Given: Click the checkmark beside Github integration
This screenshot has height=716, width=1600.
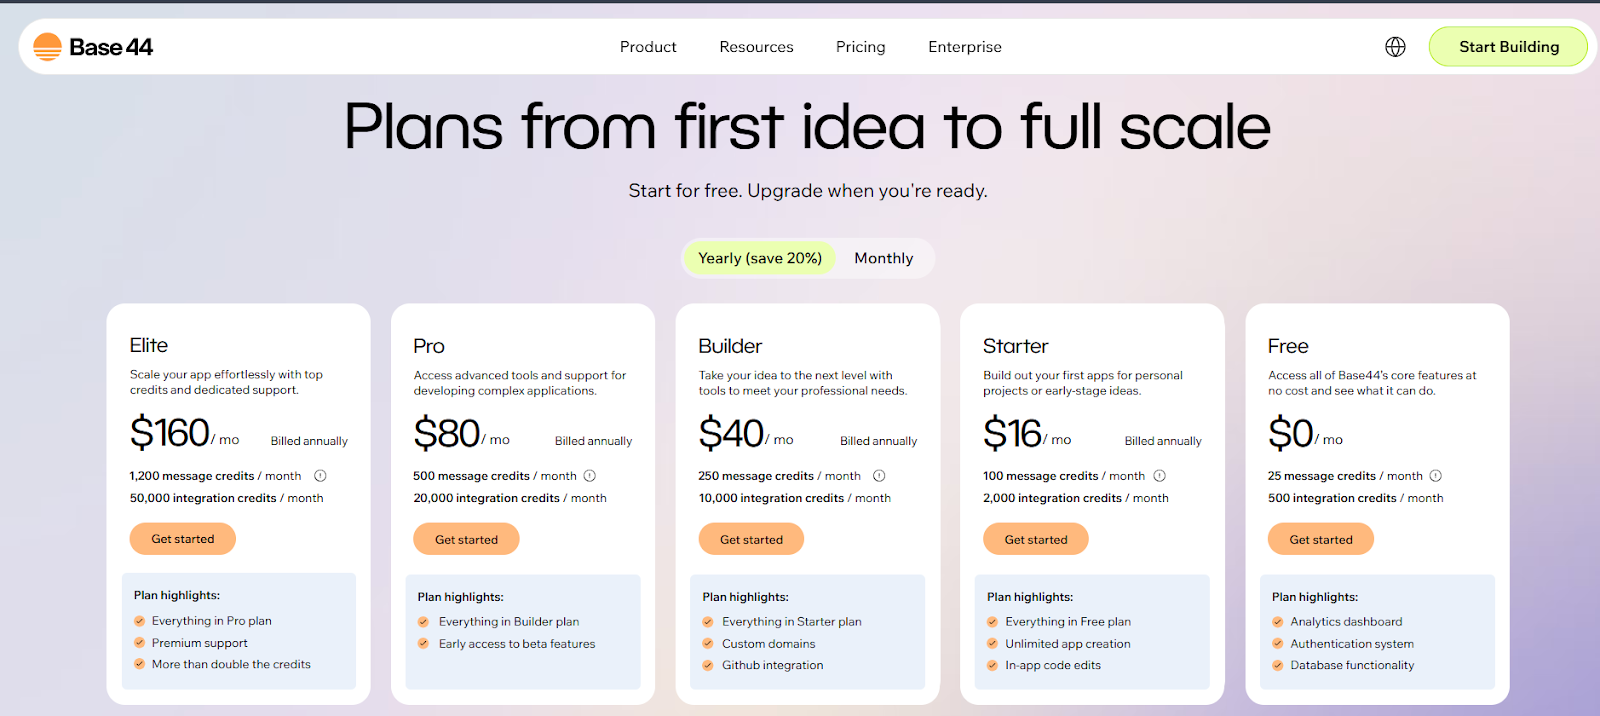Looking at the screenshot, I should click(708, 665).
